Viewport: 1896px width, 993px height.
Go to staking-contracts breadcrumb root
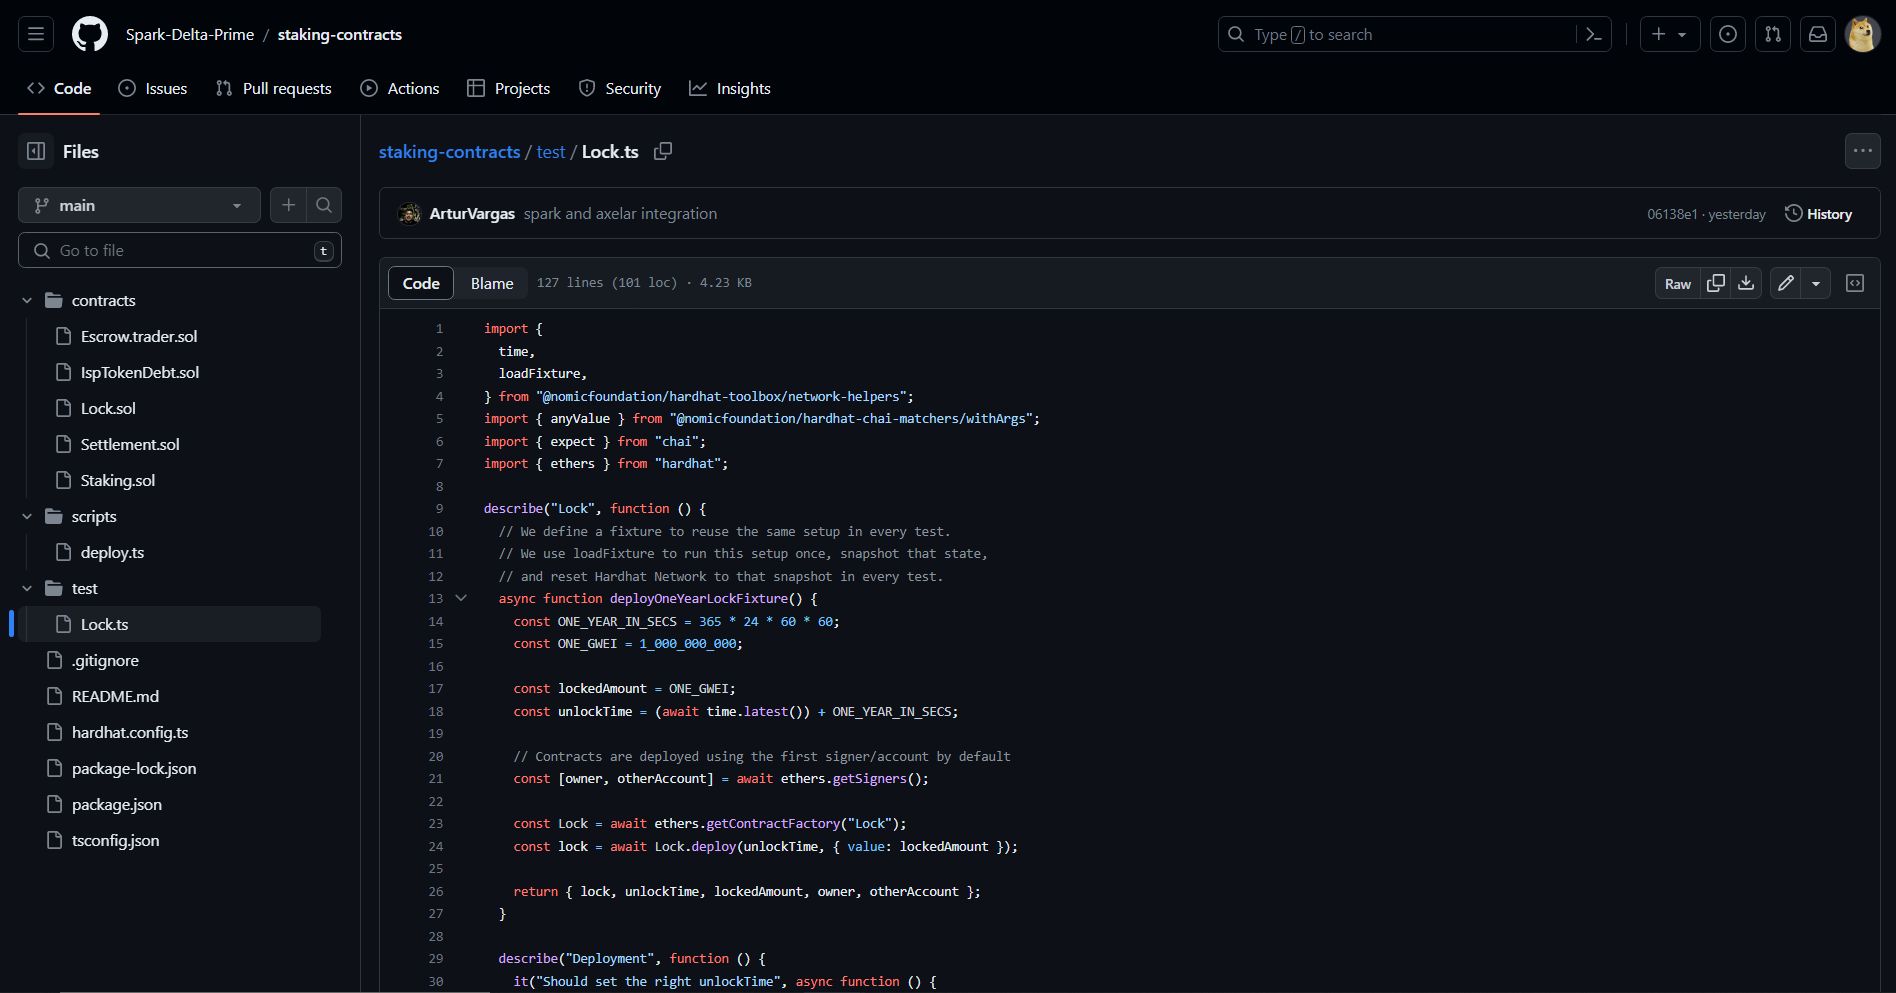click(449, 151)
